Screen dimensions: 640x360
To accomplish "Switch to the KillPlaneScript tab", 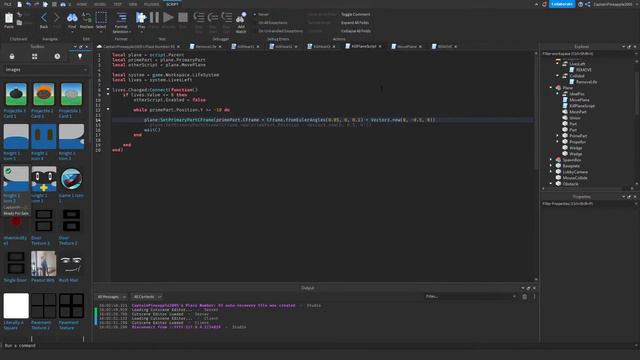I will tap(364, 47).
